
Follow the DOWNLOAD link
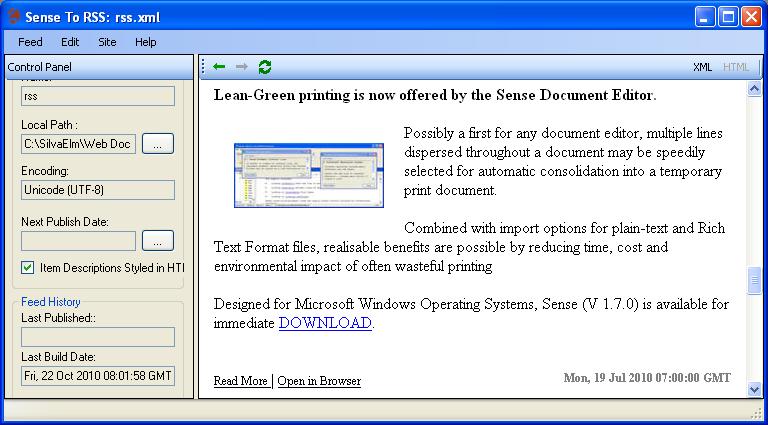[325, 323]
